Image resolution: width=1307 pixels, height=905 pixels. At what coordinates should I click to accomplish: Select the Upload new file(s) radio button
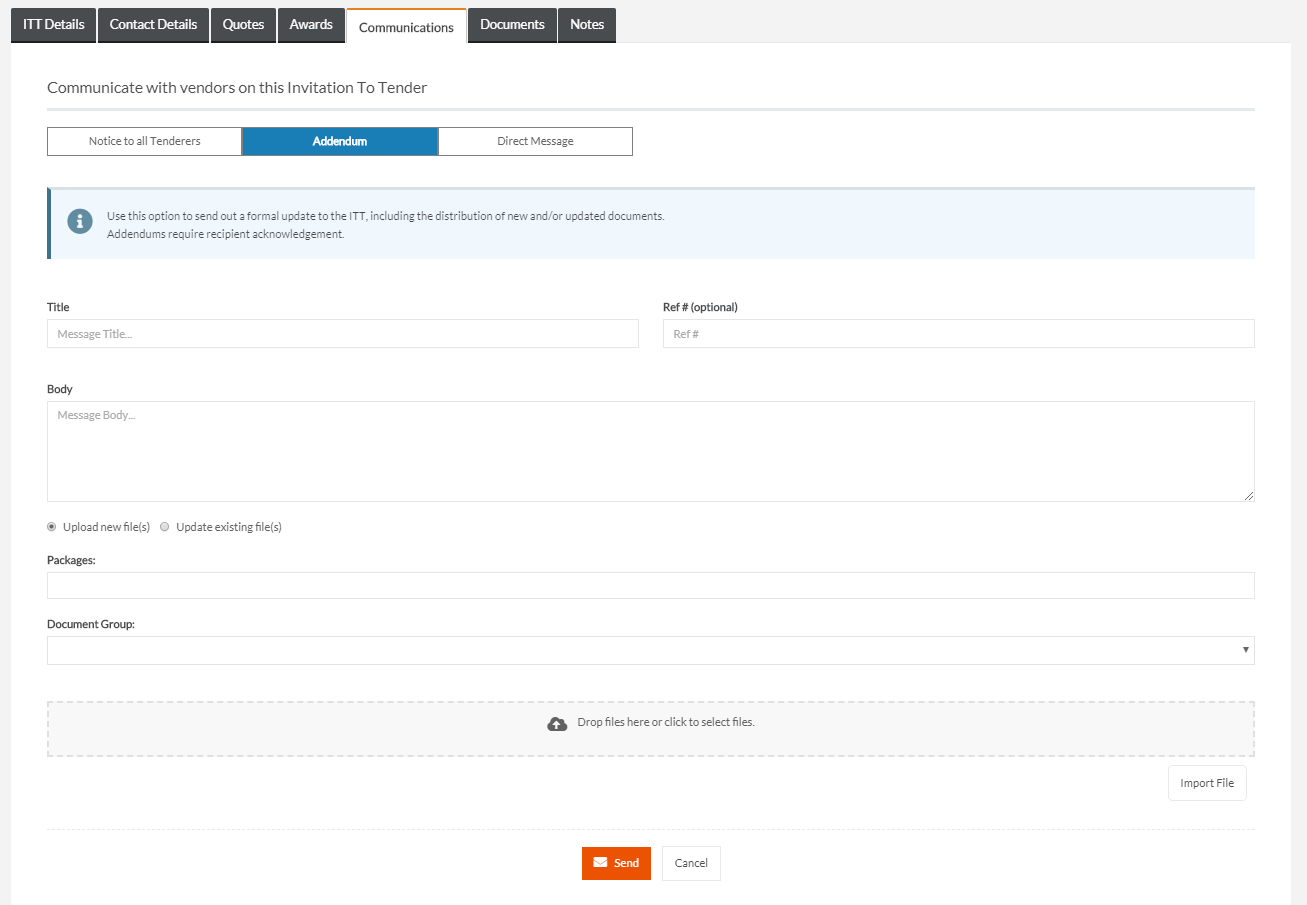click(x=51, y=527)
